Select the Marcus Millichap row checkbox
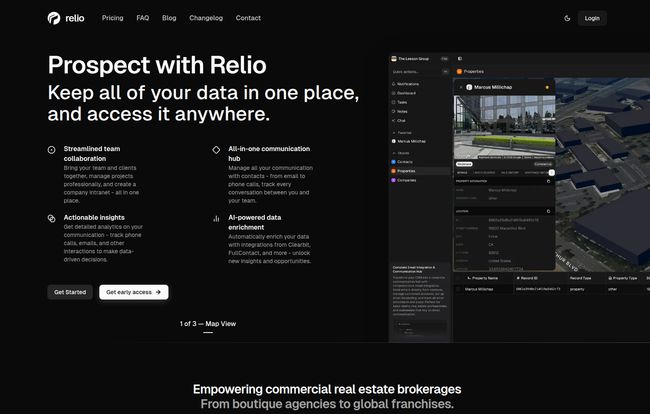Image resolution: width=650 pixels, height=414 pixels. coord(458,289)
